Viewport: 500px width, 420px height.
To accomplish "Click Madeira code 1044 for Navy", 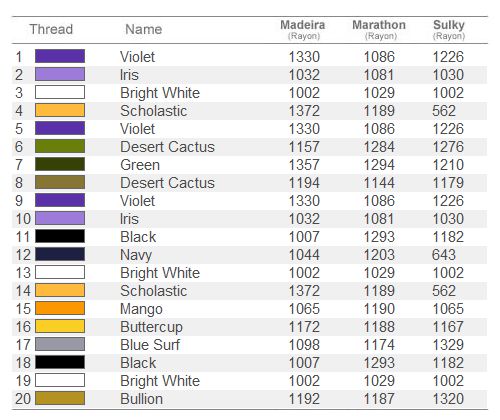I will point(304,255).
